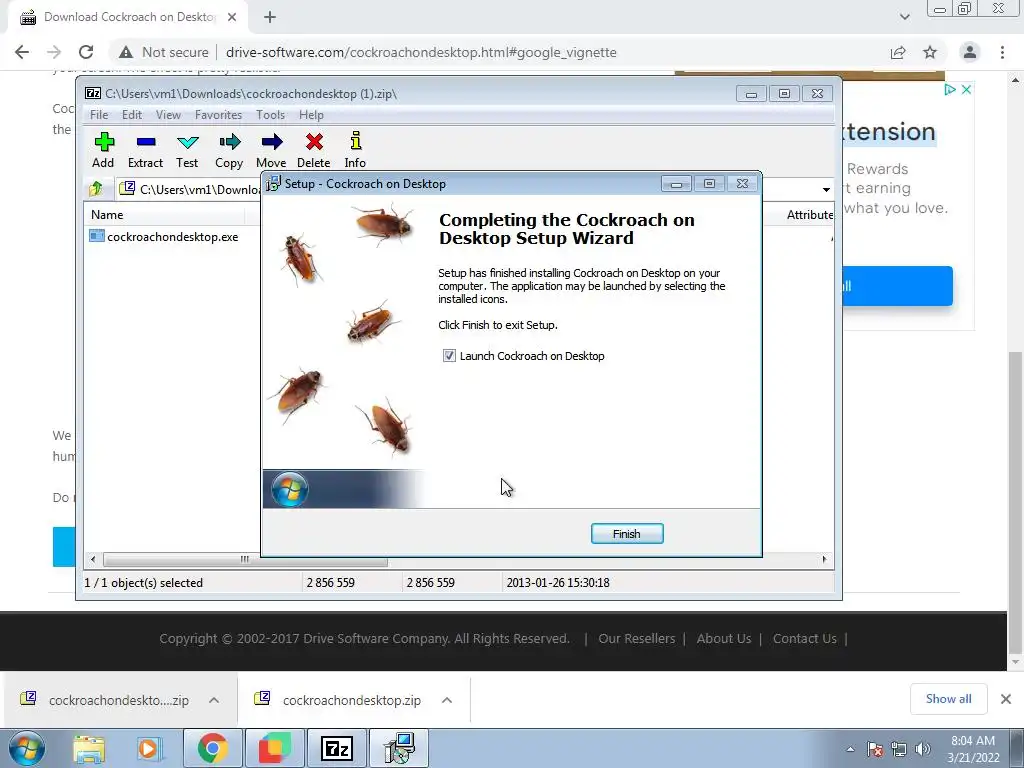Open the File menu in 7-Zip

[99, 115]
